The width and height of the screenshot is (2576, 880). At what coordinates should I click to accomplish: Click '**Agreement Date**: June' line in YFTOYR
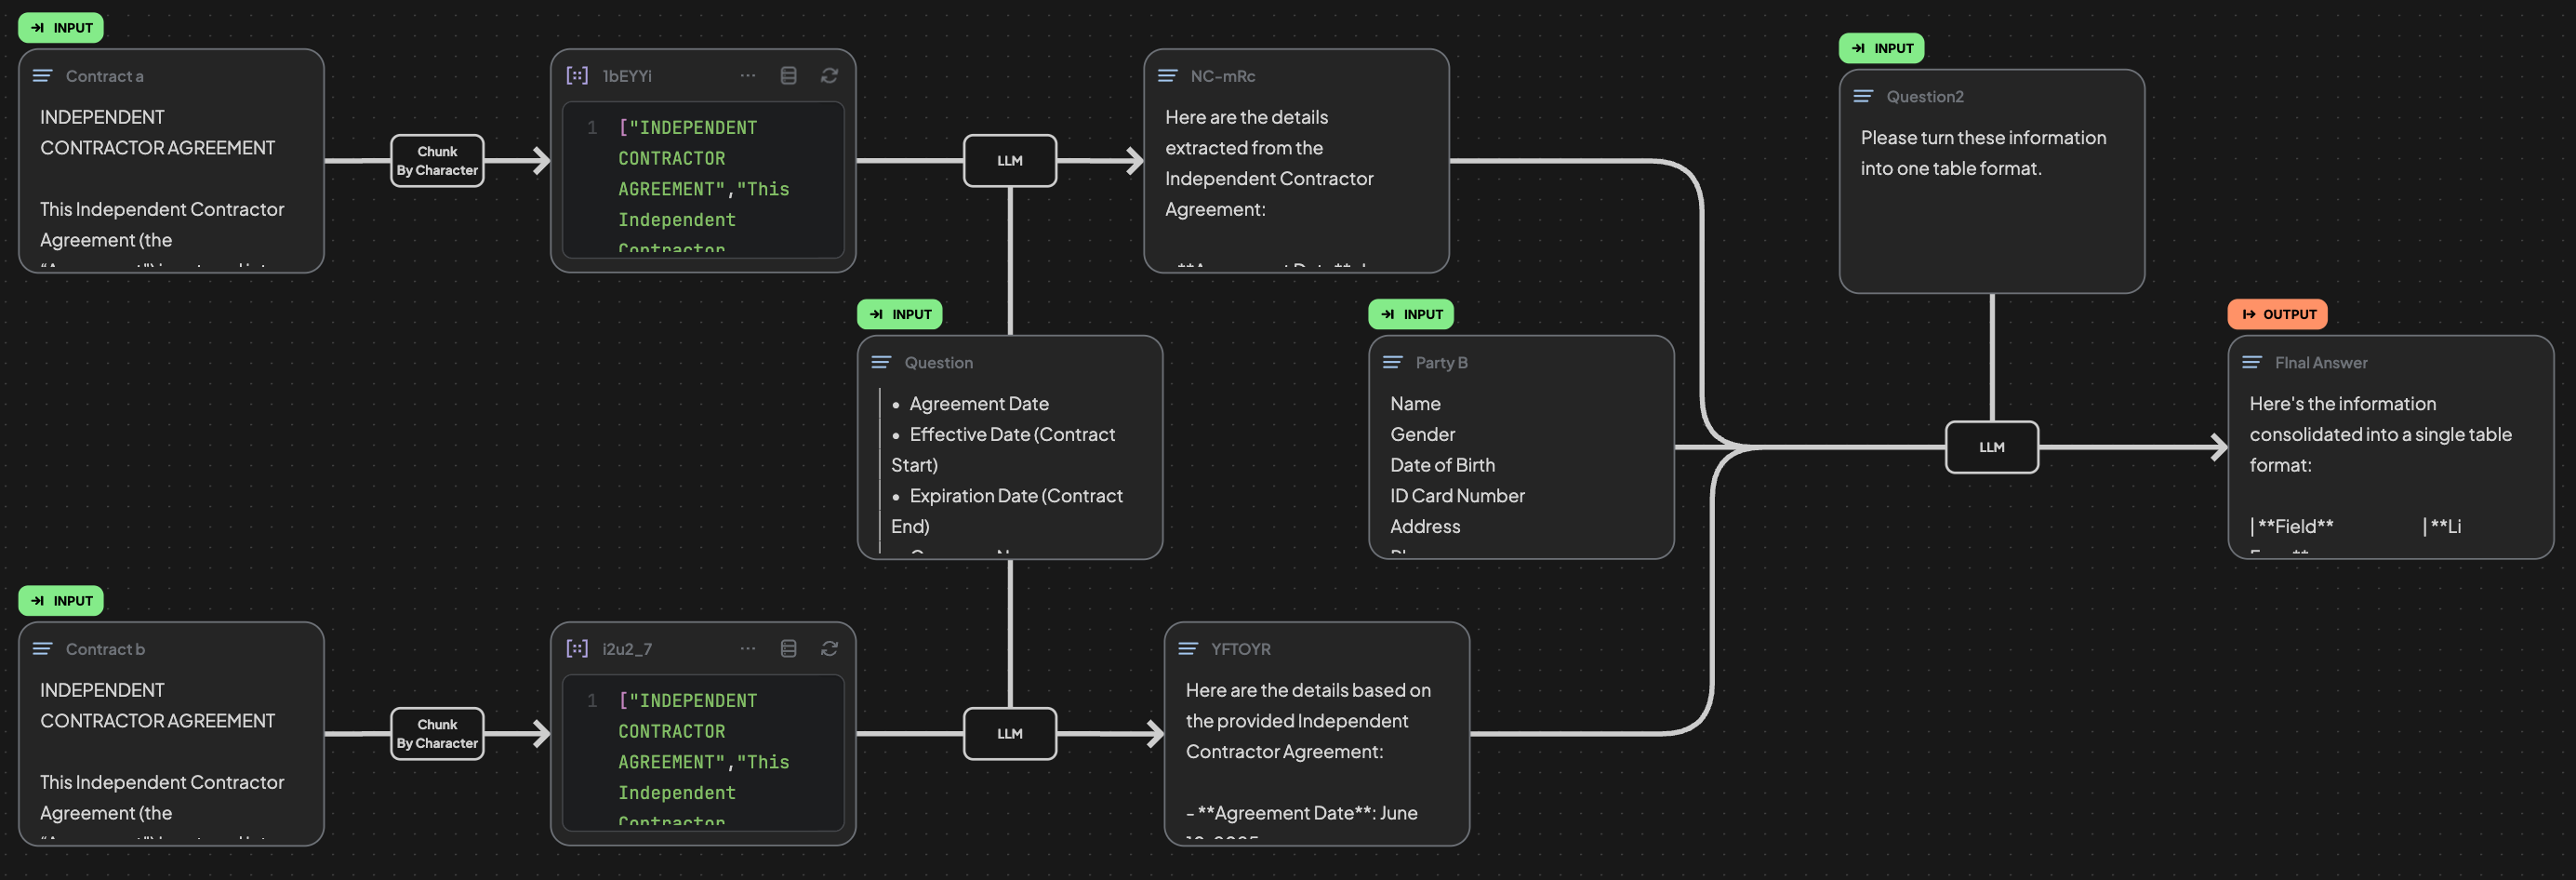click(x=1301, y=813)
